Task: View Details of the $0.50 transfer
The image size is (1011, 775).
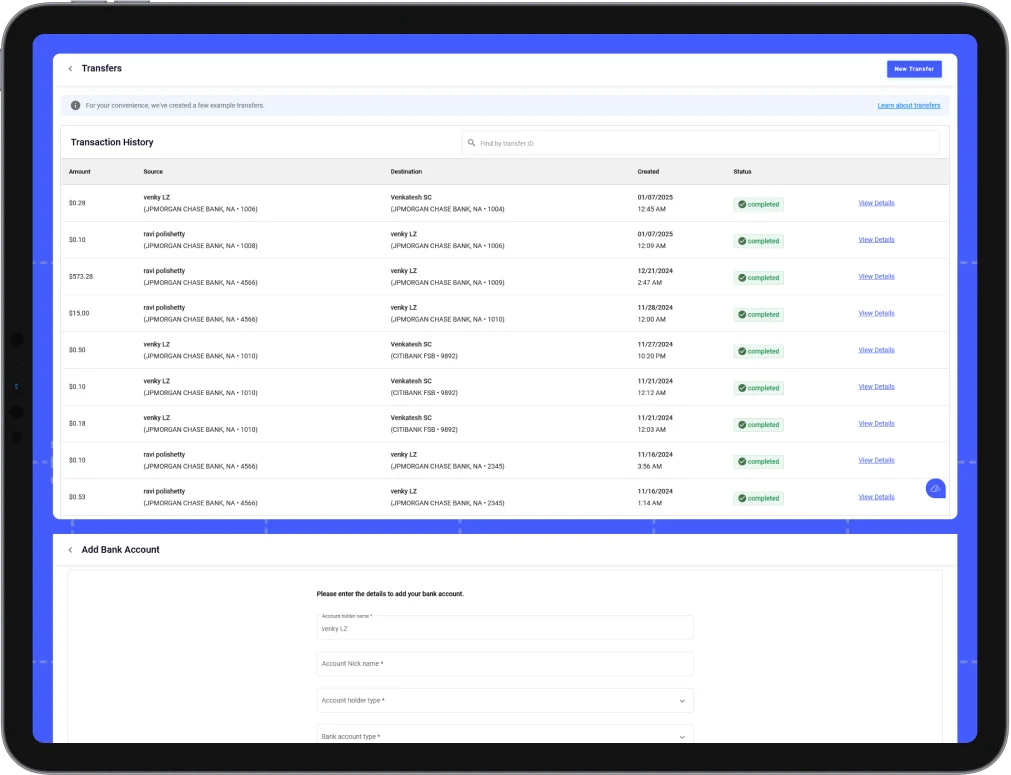Action: coord(876,350)
